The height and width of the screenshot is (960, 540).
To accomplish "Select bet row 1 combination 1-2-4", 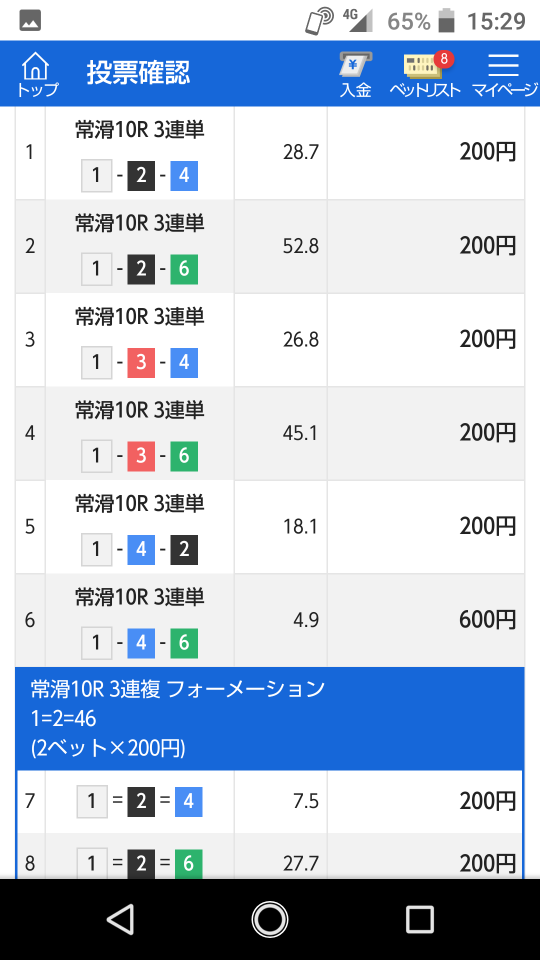I will coord(140,176).
